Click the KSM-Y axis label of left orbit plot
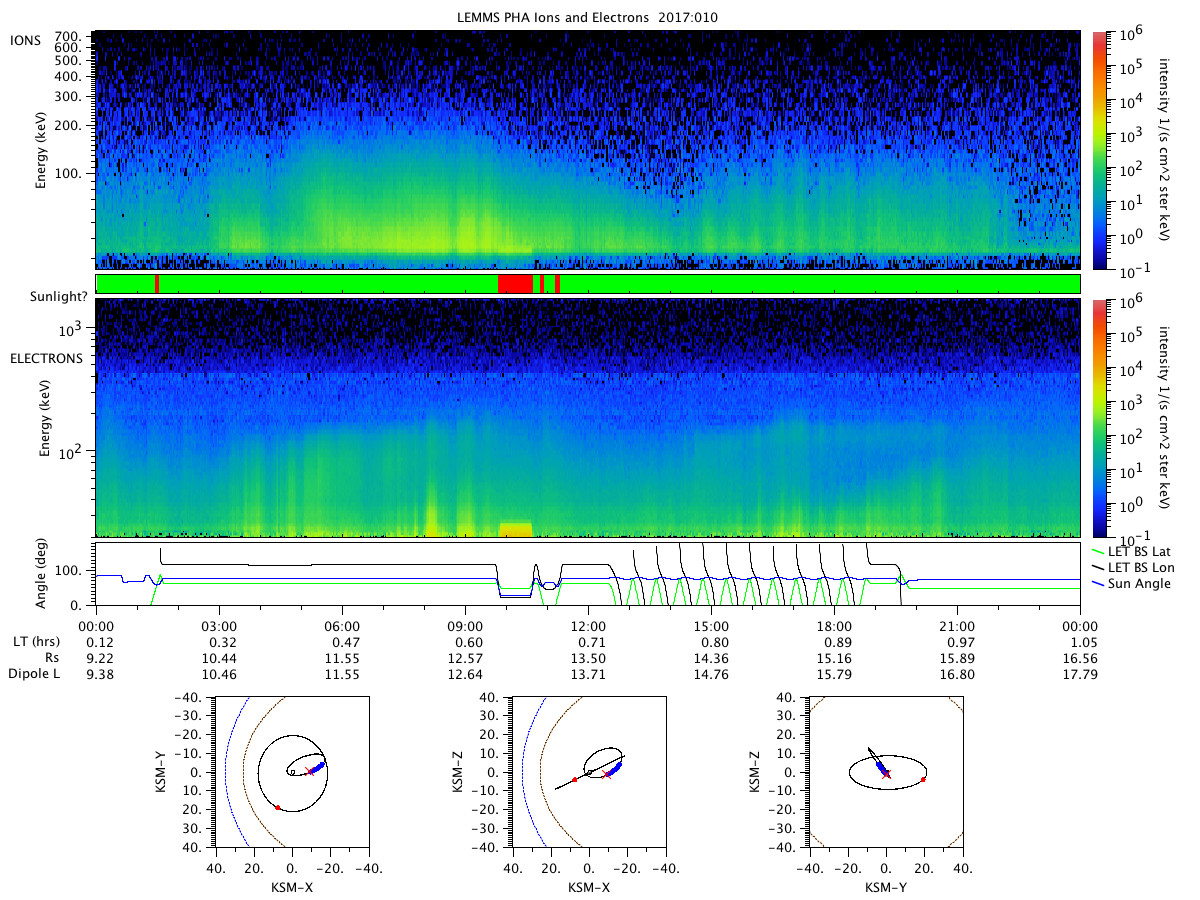This screenshot has width=1200, height=900. pos(162,772)
